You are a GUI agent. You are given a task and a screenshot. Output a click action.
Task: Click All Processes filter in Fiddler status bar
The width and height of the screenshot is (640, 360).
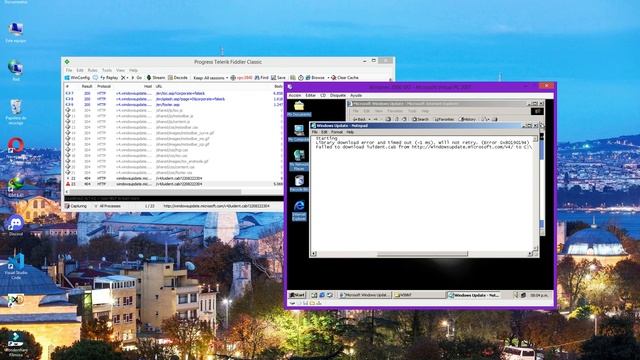(108, 206)
